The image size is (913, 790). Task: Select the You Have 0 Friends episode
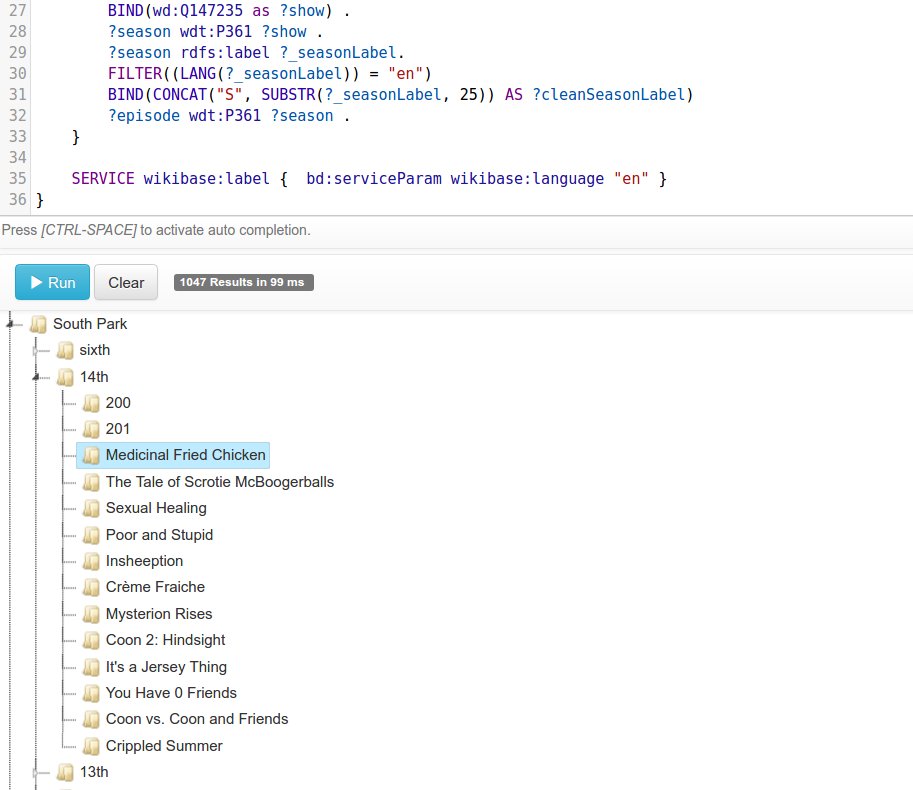(x=171, y=693)
